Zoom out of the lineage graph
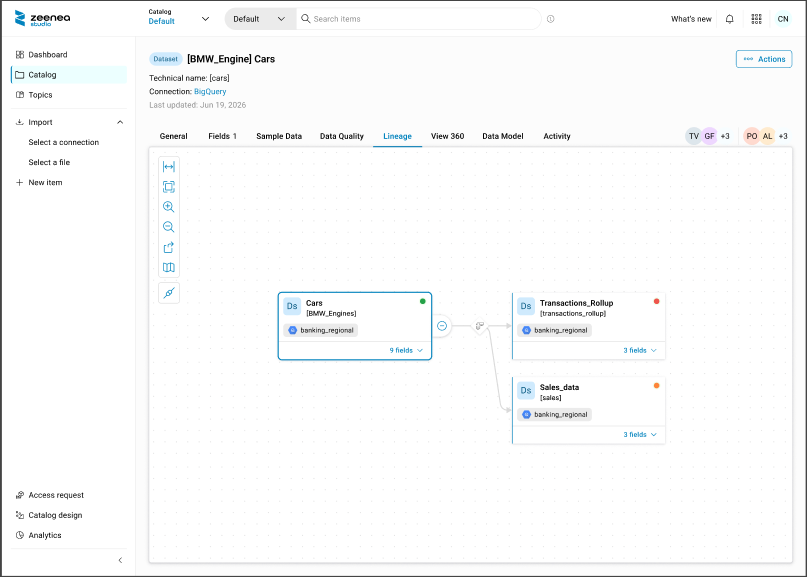 [169, 227]
